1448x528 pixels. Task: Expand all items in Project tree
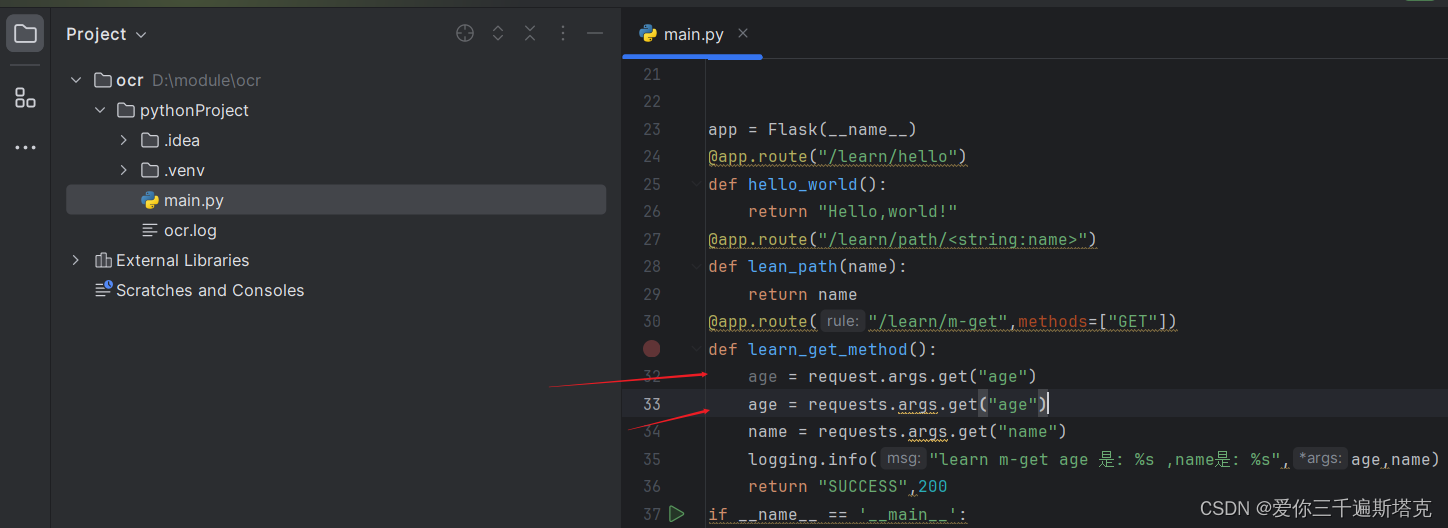point(498,34)
